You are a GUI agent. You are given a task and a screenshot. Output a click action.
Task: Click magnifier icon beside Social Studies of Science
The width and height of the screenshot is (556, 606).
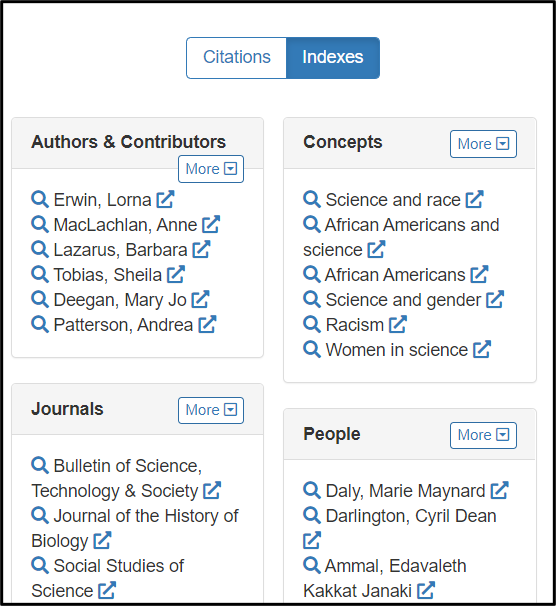tap(40, 565)
